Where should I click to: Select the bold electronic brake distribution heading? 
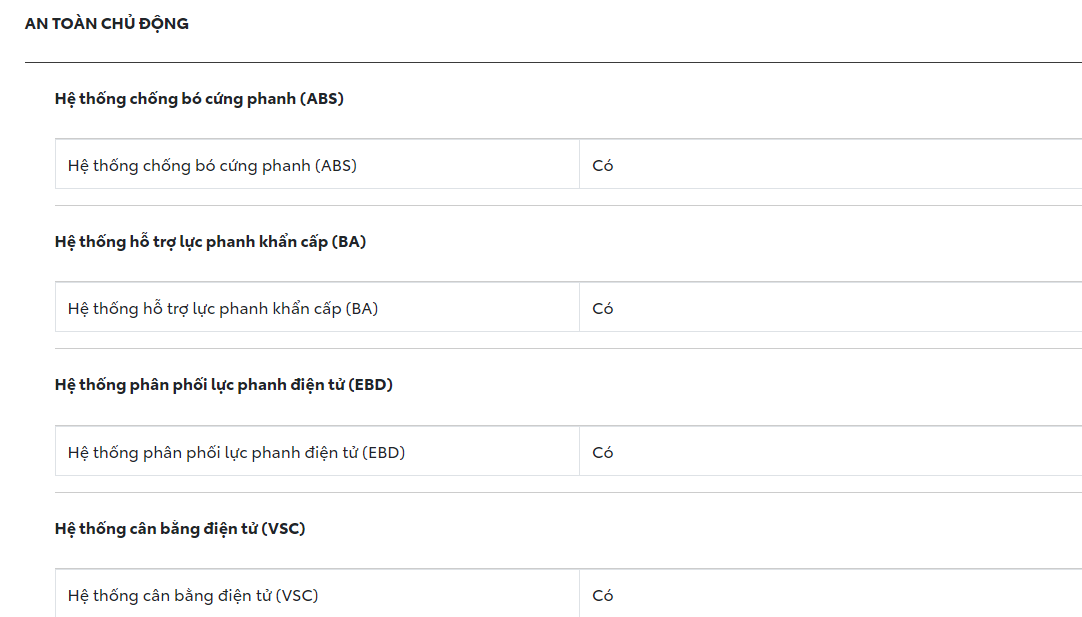tap(223, 385)
